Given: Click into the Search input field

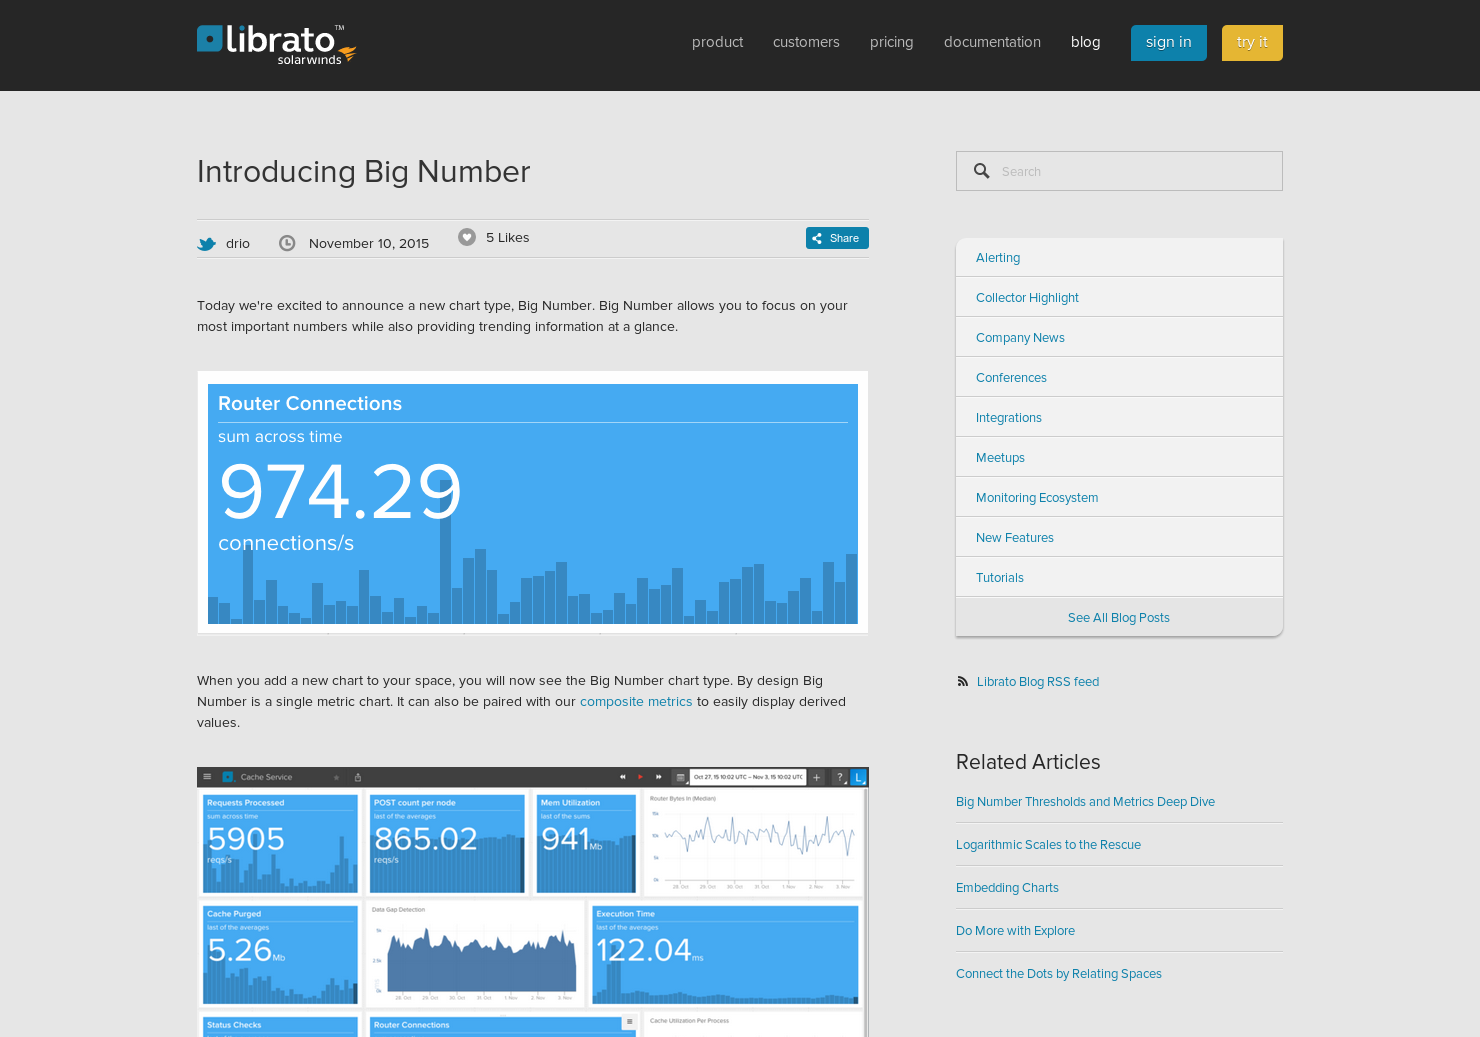Looking at the screenshot, I should pos(1119,171).
